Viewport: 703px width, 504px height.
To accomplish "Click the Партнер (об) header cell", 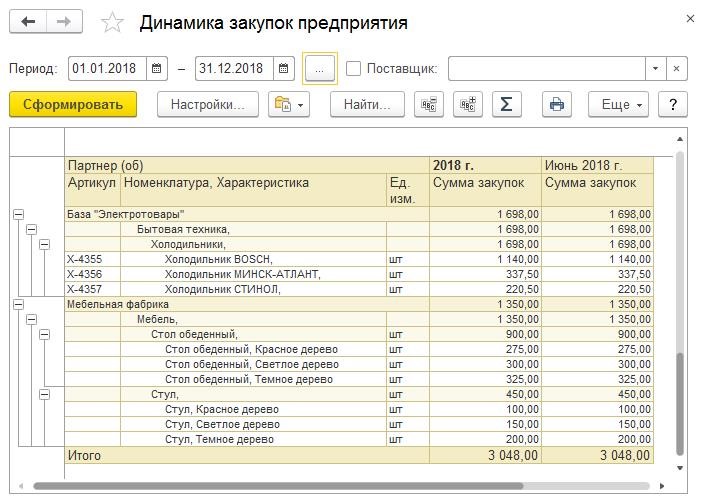I will point(247,165).
